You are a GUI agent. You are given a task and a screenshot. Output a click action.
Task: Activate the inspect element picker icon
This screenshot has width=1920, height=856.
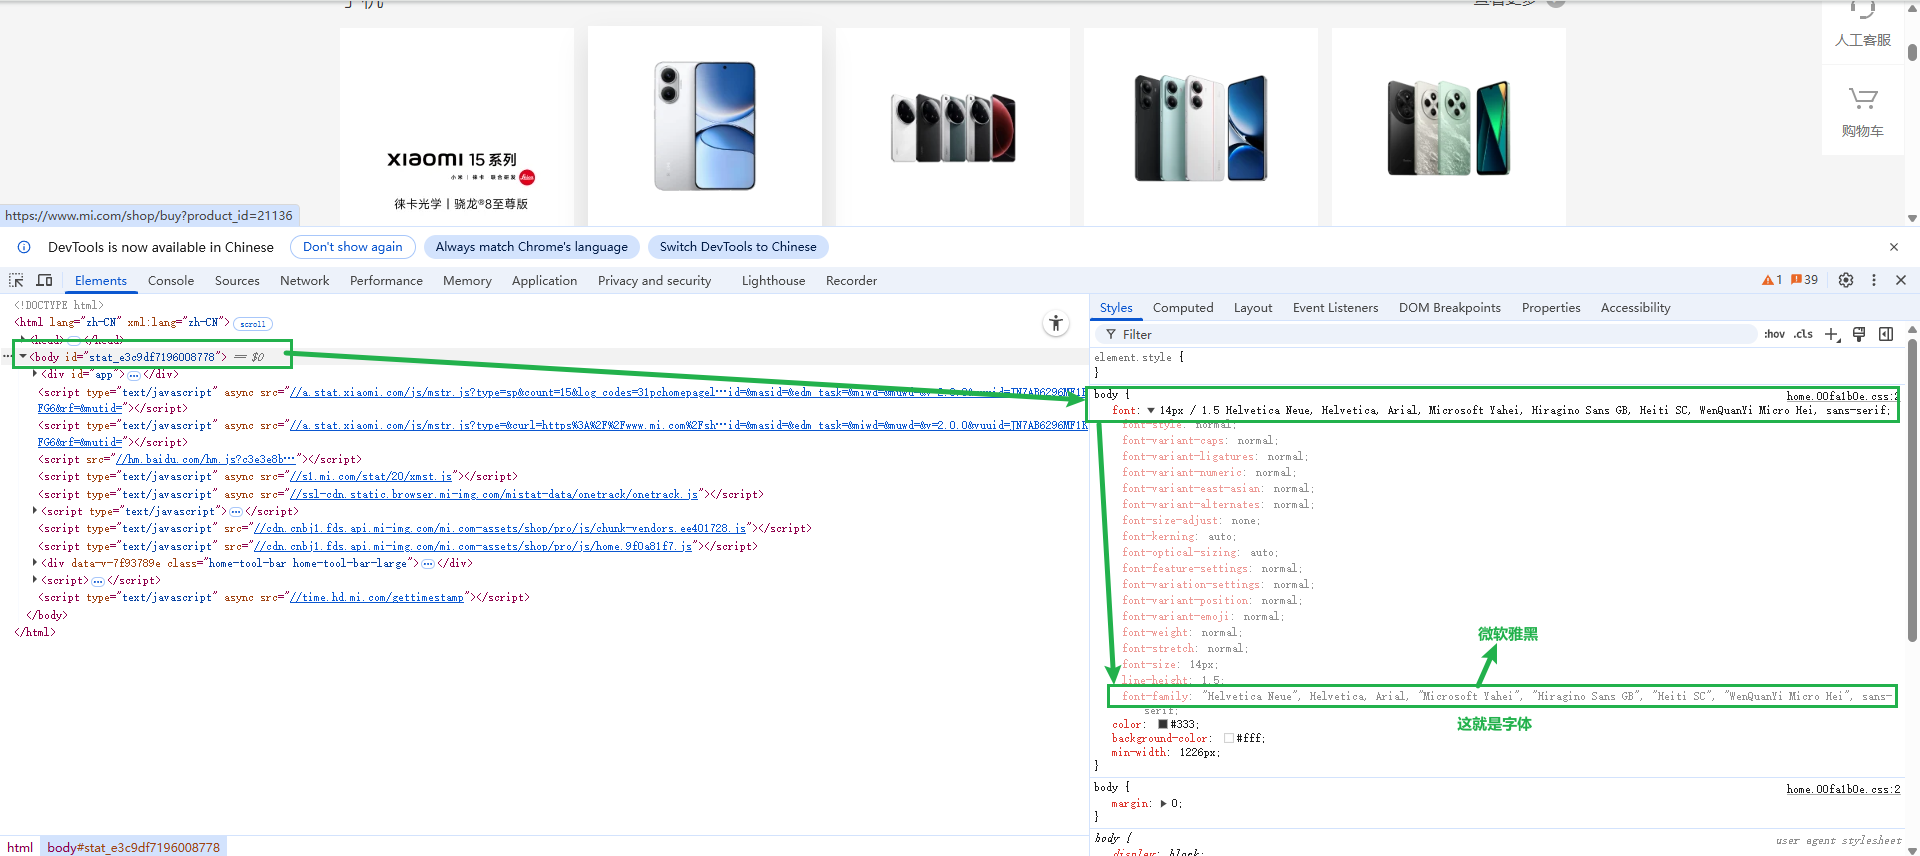(16, 280)
